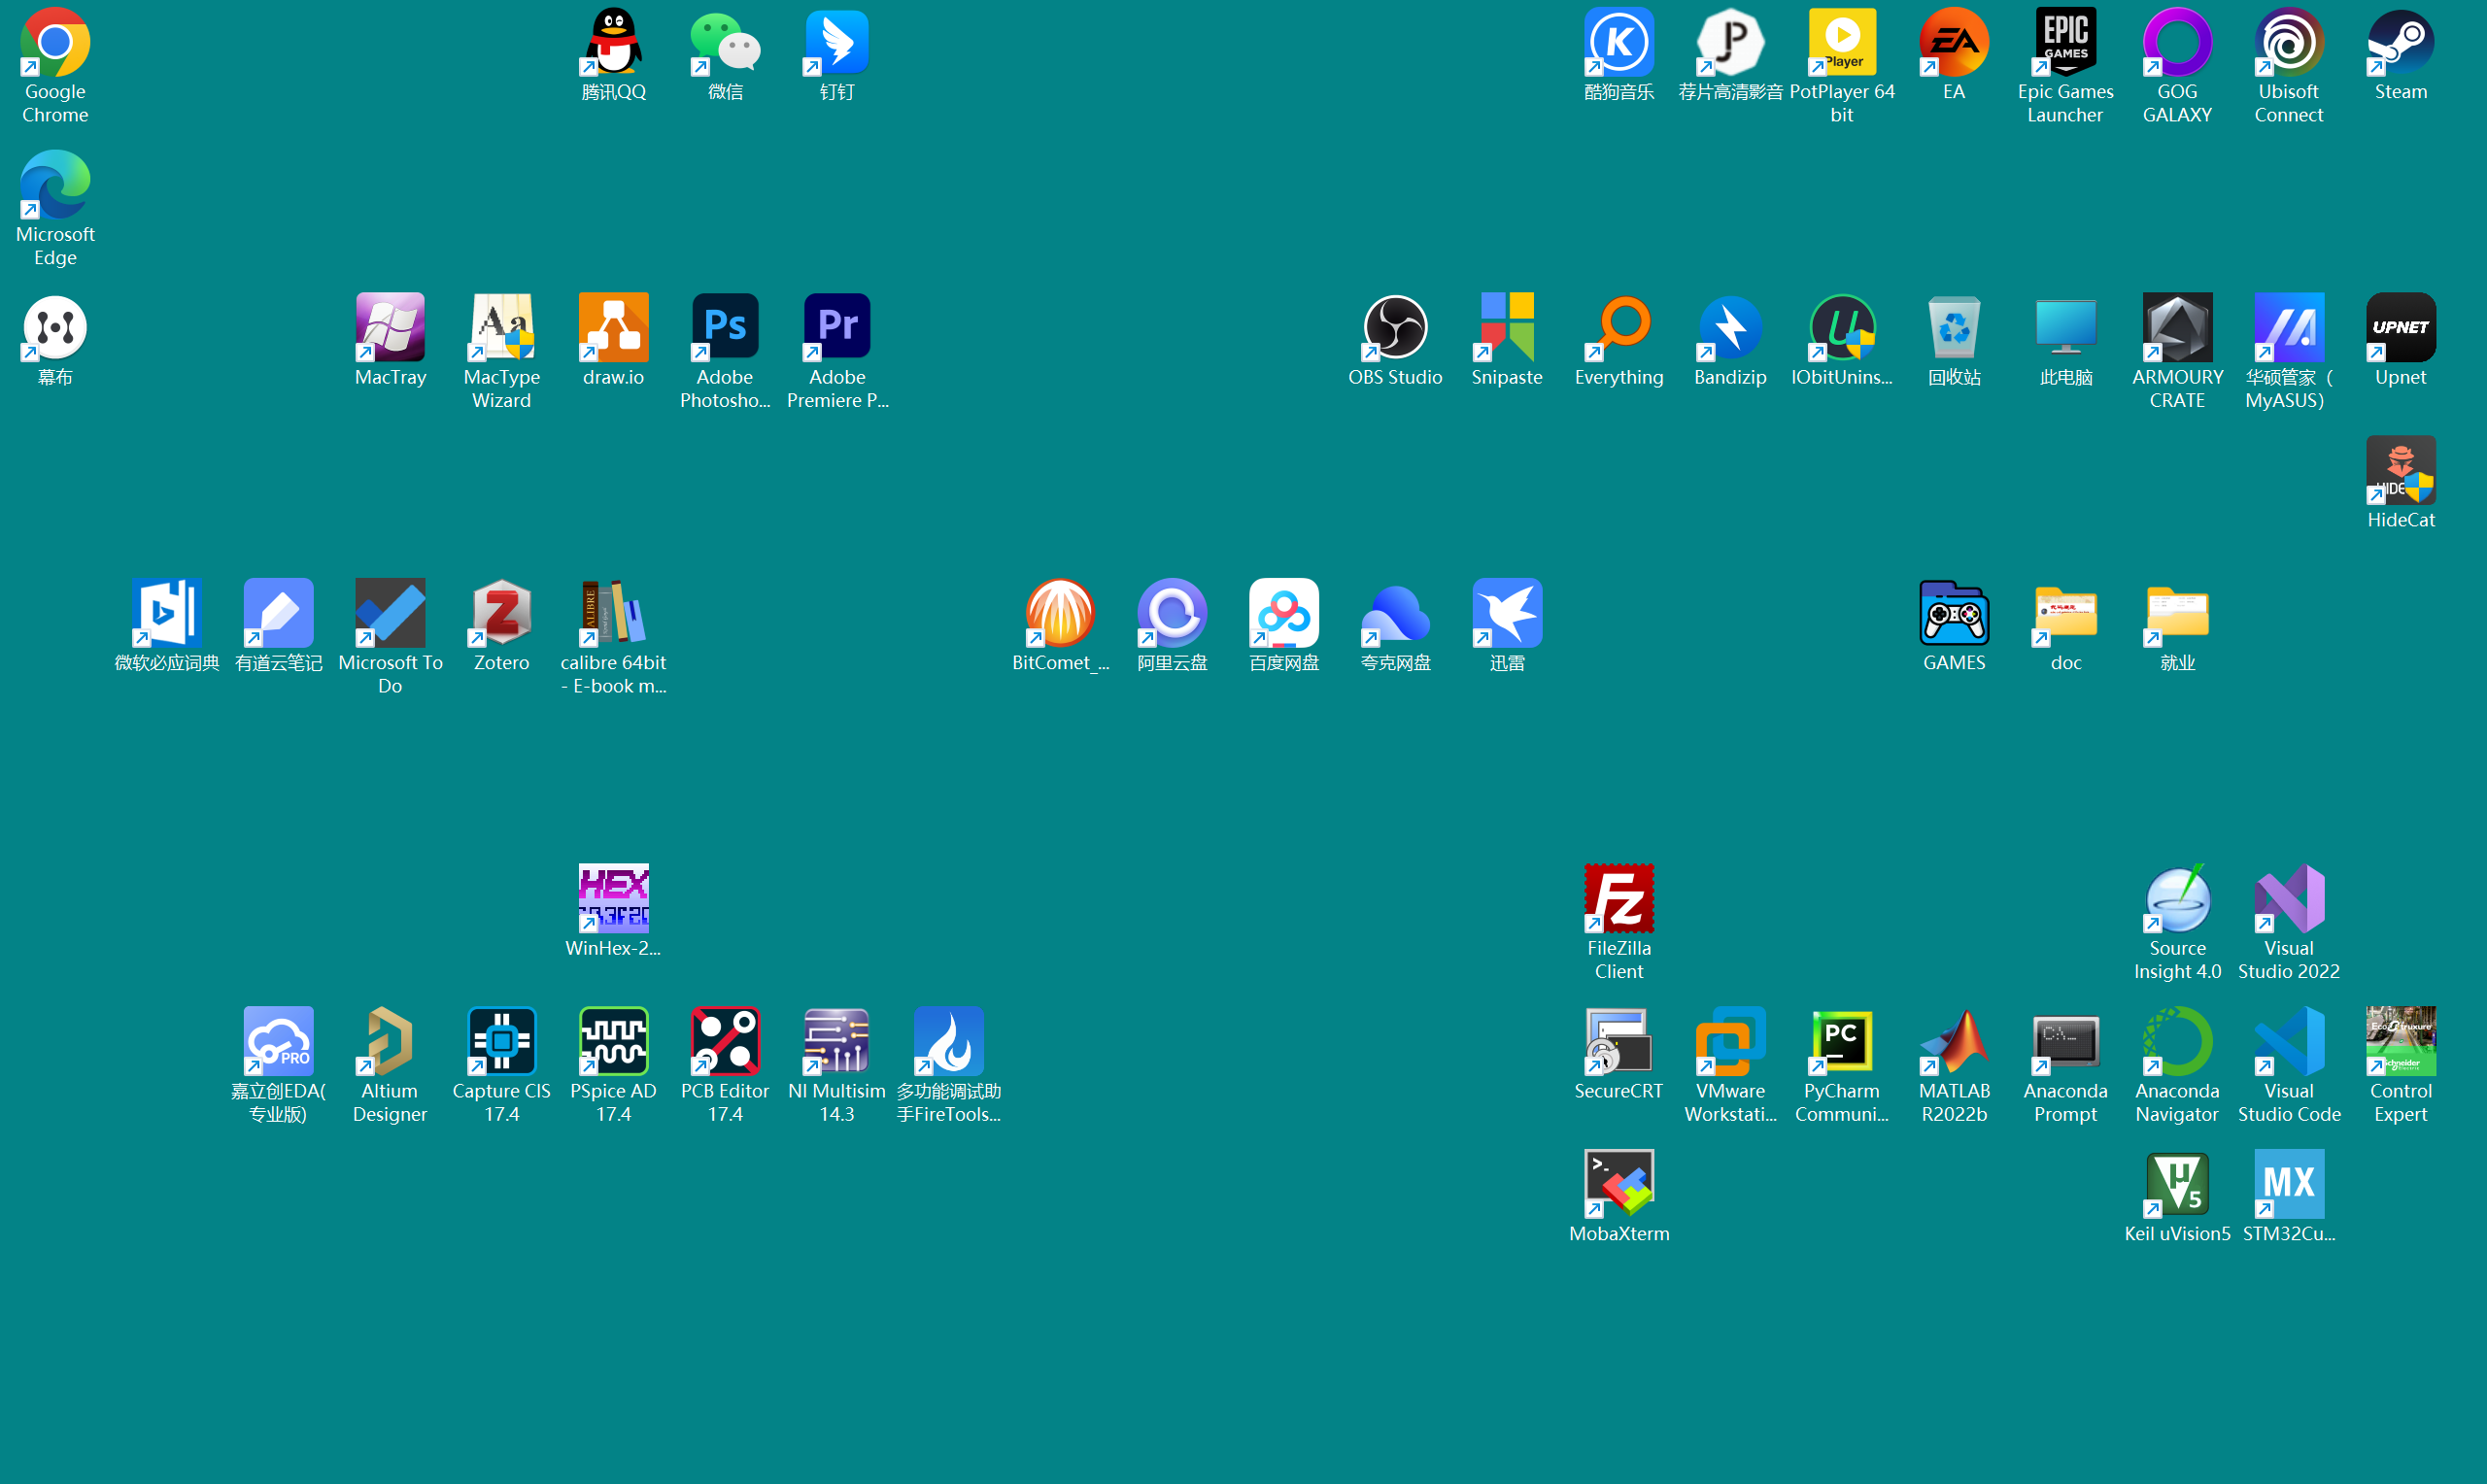Select the 幕布 desktop icon
The height and width of the screenshot is (1484, 2487).
click(55, 328)
